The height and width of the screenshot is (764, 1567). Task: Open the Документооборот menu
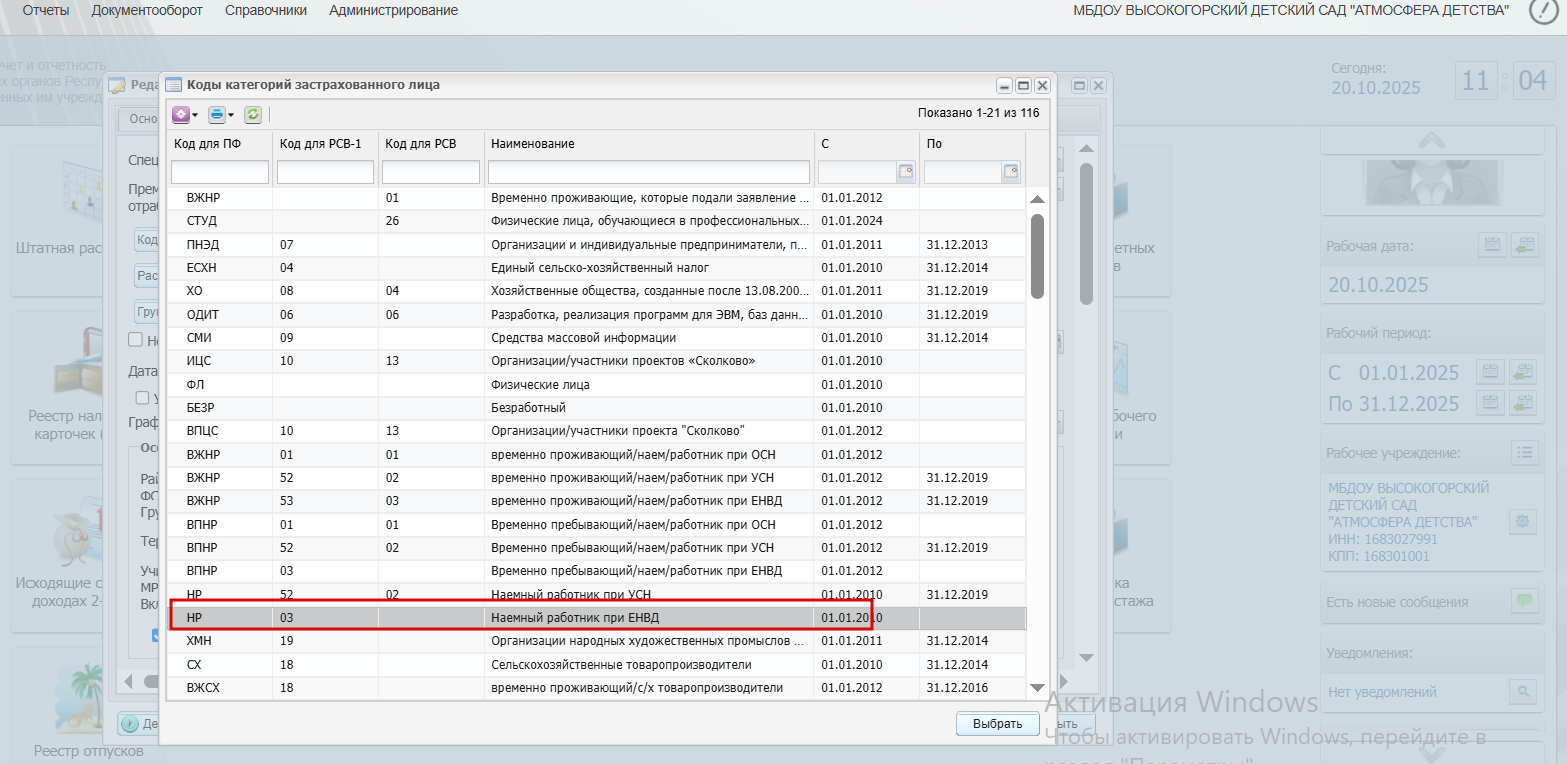click(x=147, y=10)
